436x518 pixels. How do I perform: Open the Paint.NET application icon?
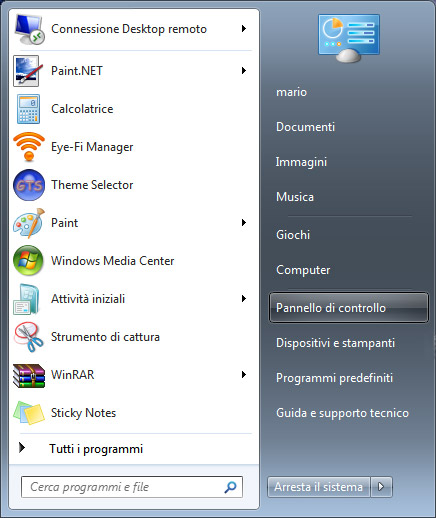click(x=27, y=71)
